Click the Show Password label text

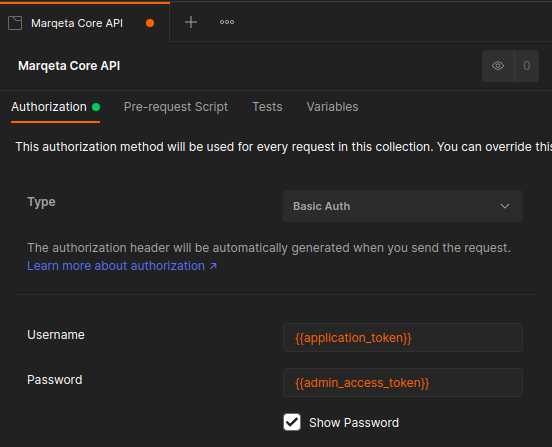coord(354,423)
